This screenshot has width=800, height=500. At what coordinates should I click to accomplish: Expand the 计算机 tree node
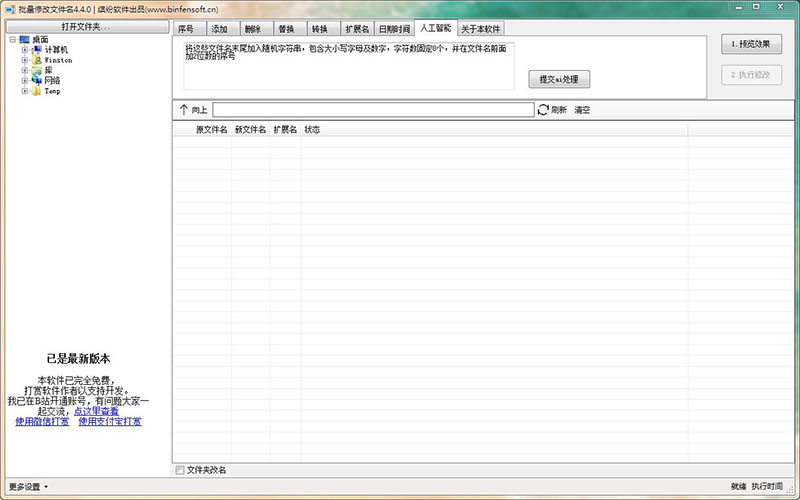tap(24, 50)
